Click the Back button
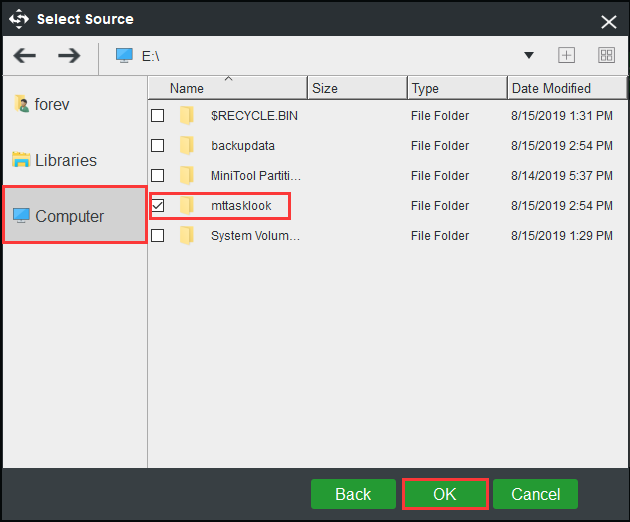This screenshot has width=630, height=522. click(353, 494)
